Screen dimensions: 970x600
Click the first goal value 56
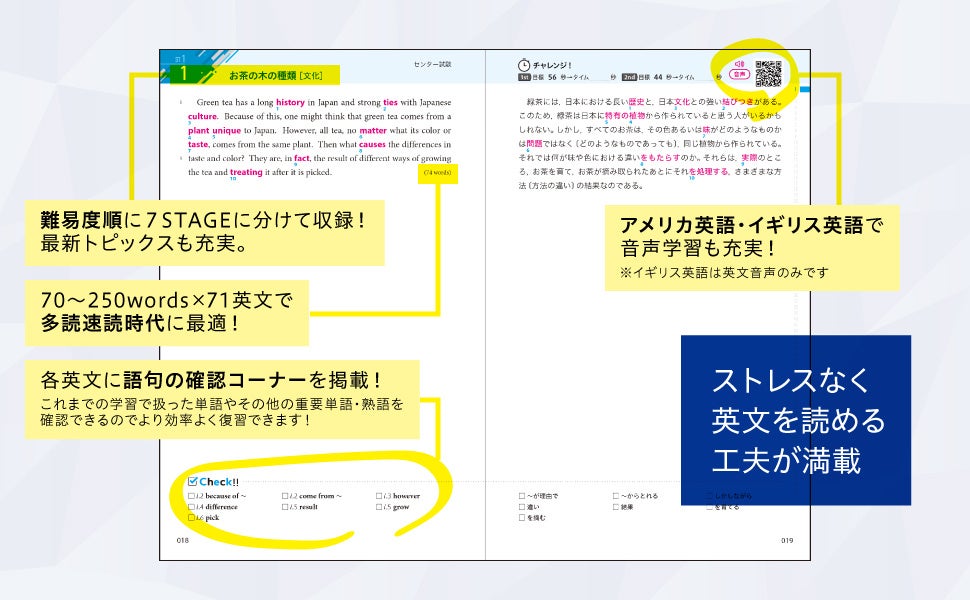point(552,77)
